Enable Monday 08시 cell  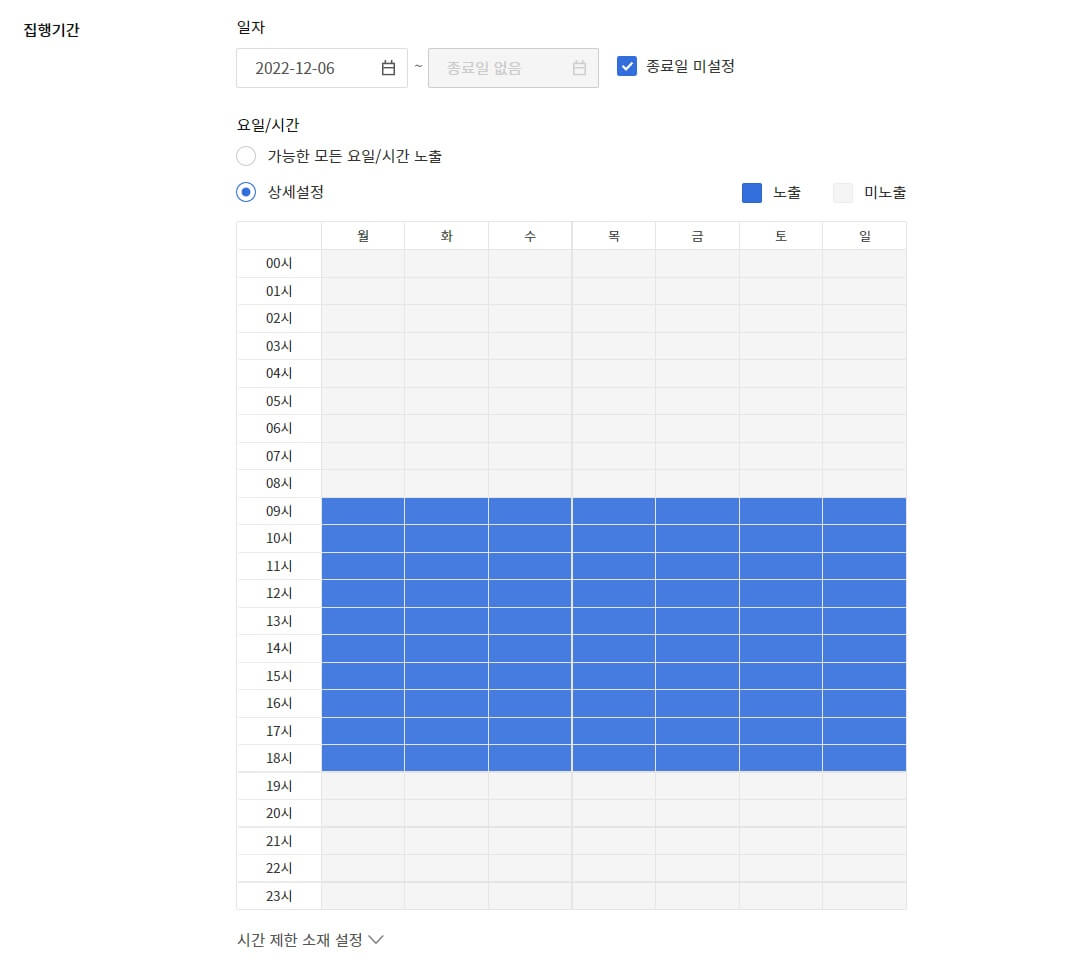click(x=363, y=484)
